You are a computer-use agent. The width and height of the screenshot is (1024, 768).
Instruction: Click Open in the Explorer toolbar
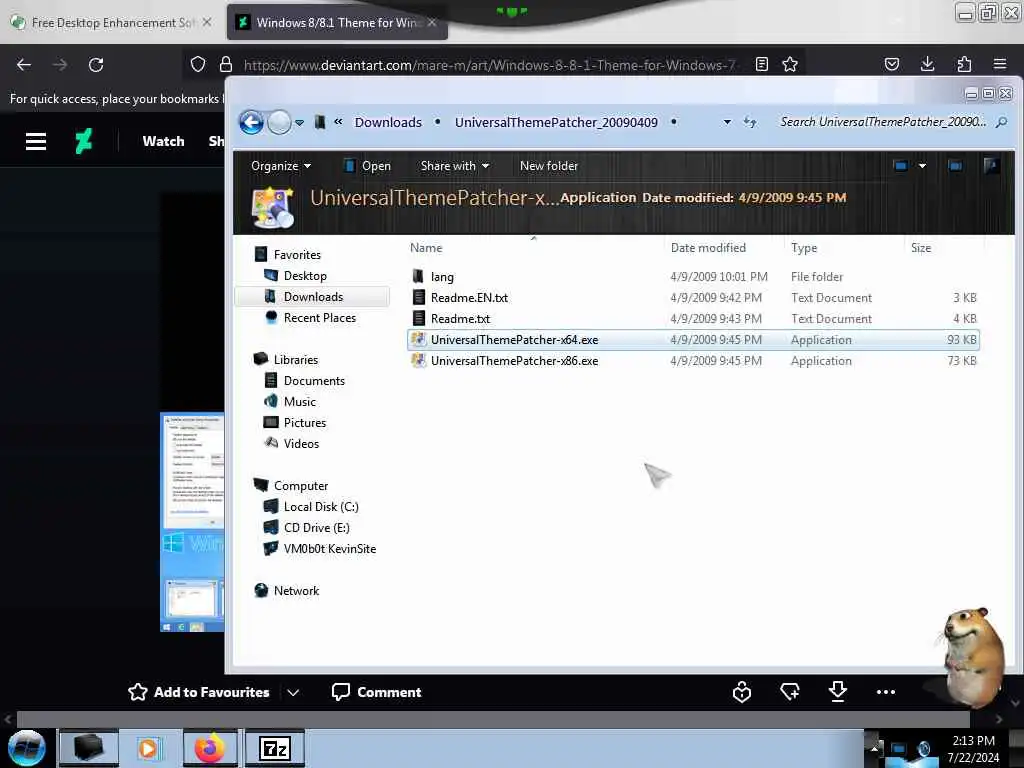[367, 166]
